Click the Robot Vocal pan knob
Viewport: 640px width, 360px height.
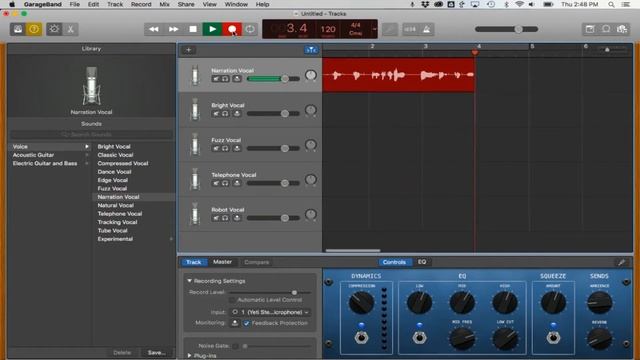311,214
